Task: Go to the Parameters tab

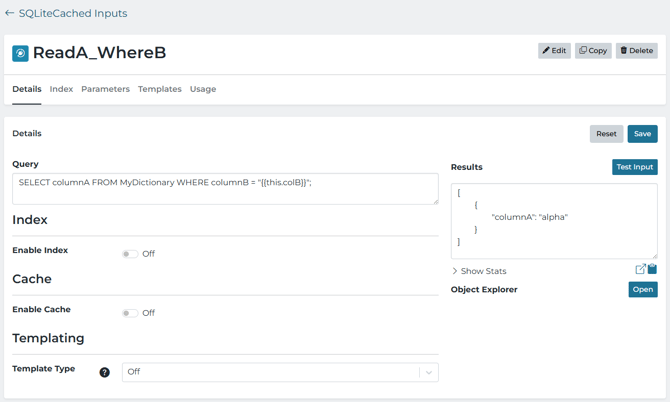Action: (105, 89)
